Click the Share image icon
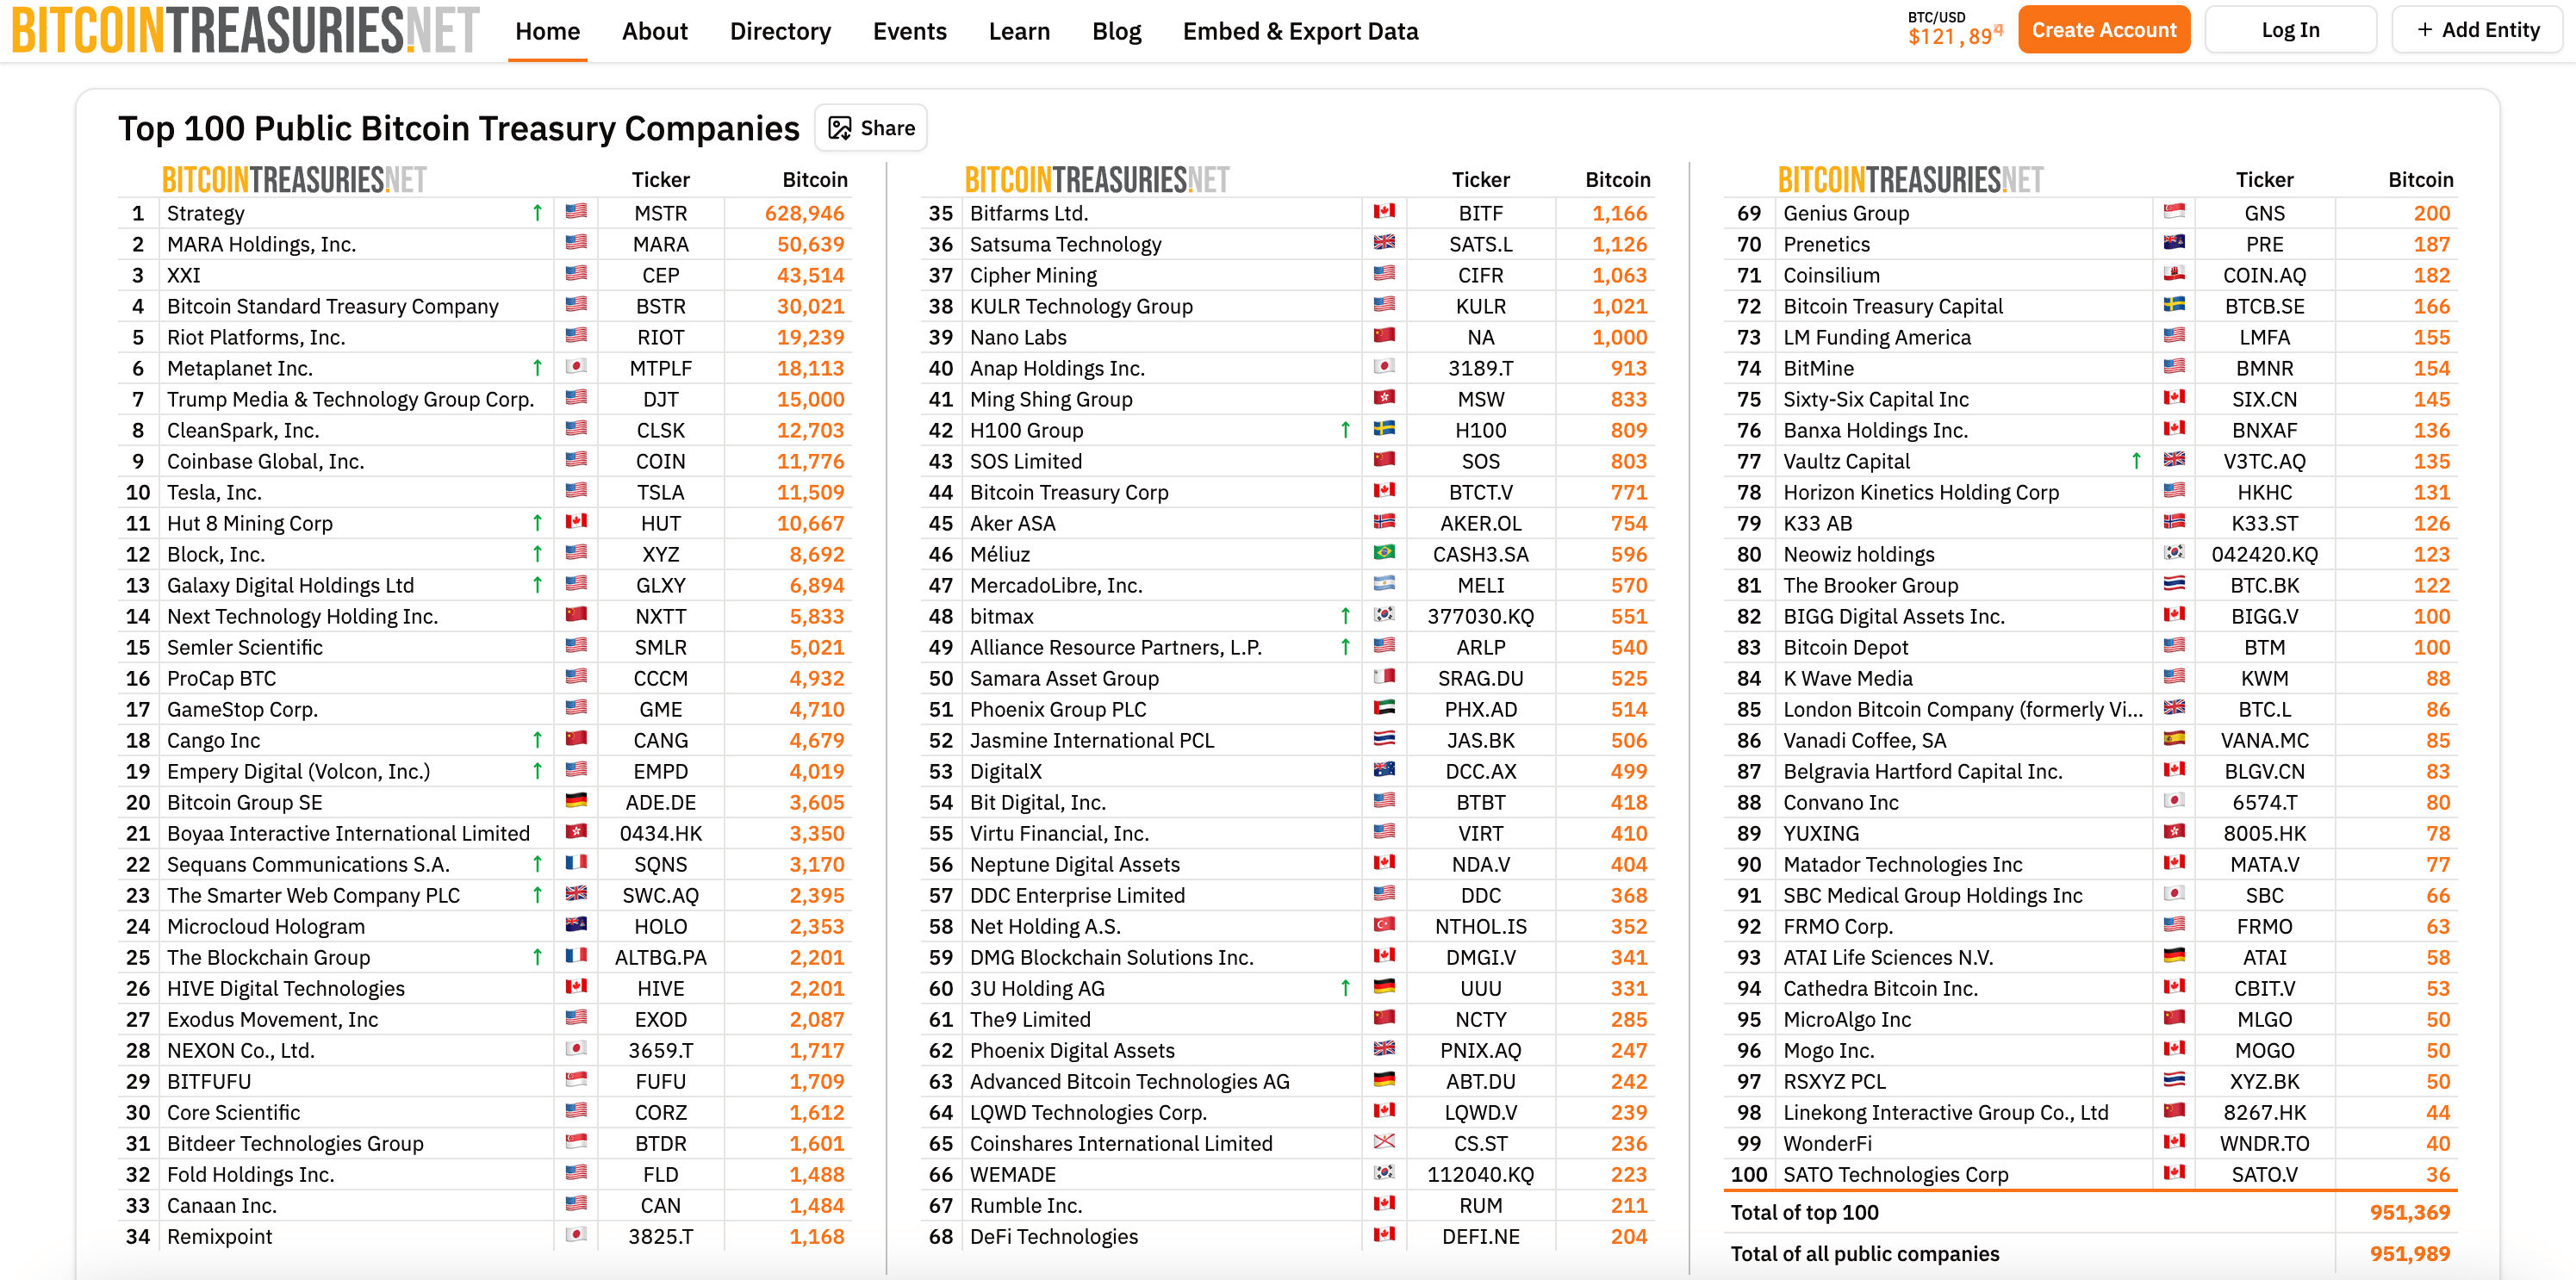 click(840, 128)
